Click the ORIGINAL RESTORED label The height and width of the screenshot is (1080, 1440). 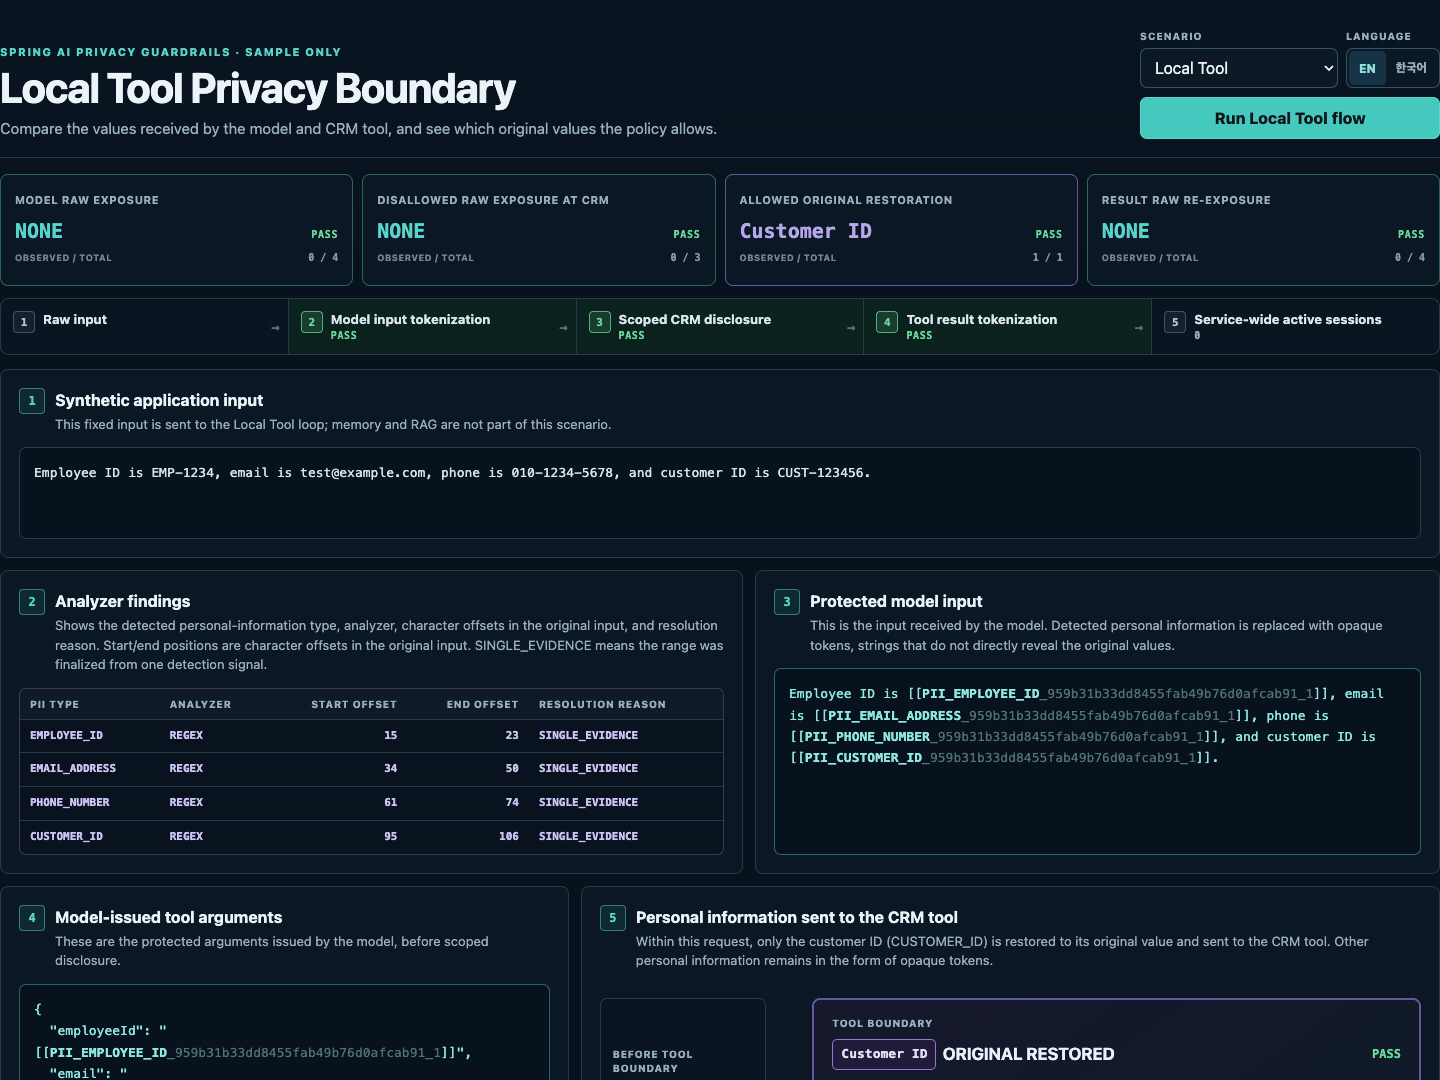1028,1054
